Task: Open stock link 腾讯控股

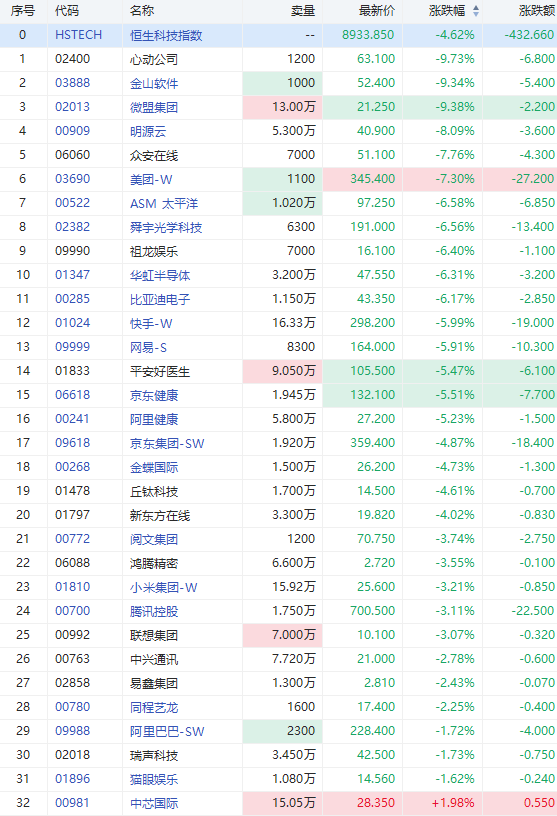Action: pos(154,611)
